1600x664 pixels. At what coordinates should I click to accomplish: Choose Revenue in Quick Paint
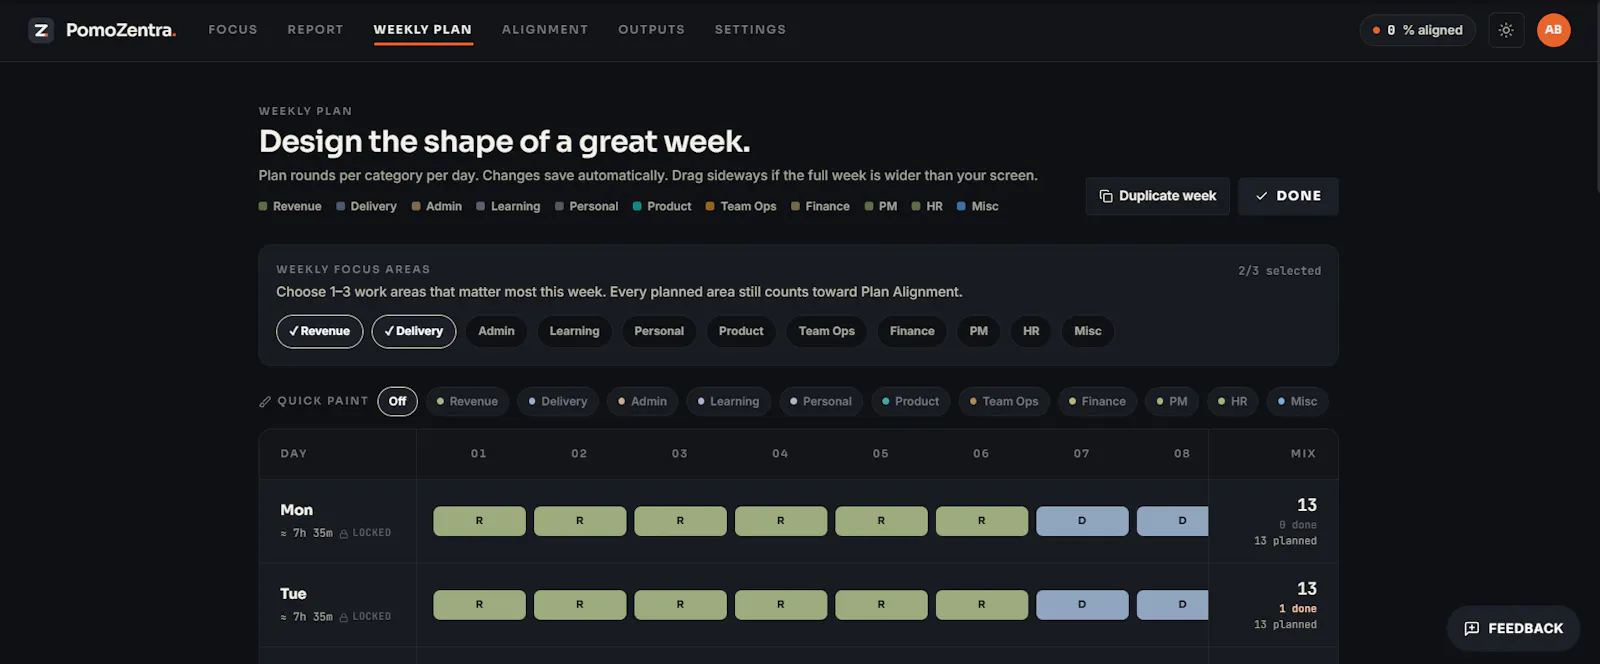tap(467, 402)
